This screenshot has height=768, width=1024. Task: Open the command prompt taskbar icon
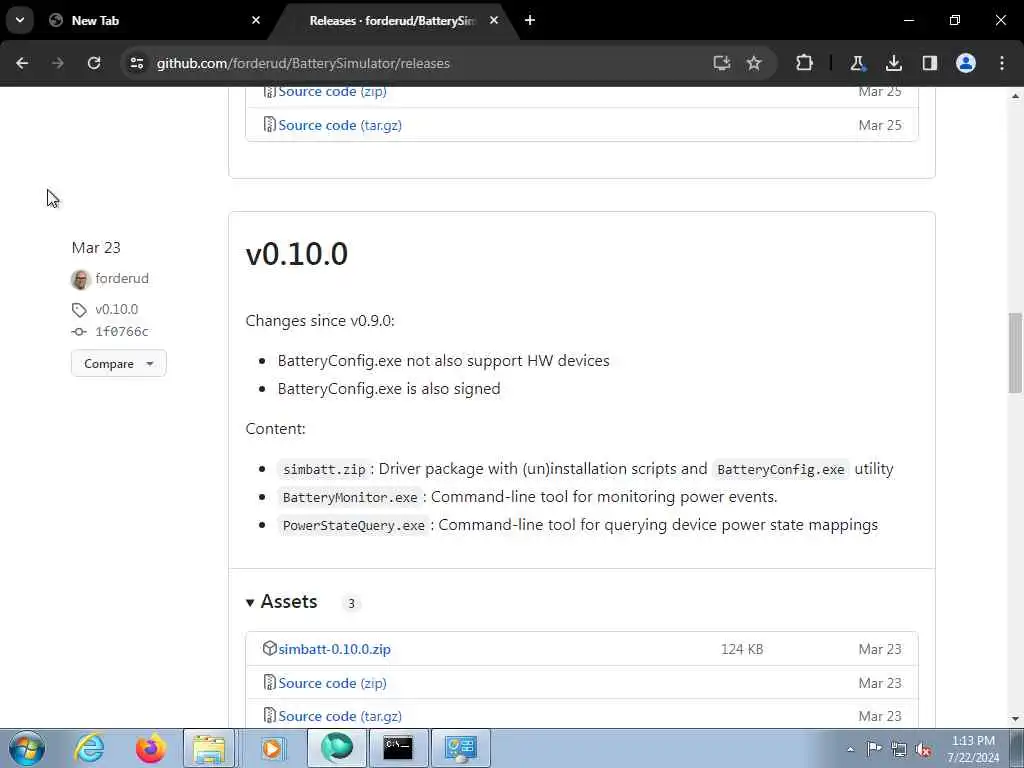pos(398,748)
